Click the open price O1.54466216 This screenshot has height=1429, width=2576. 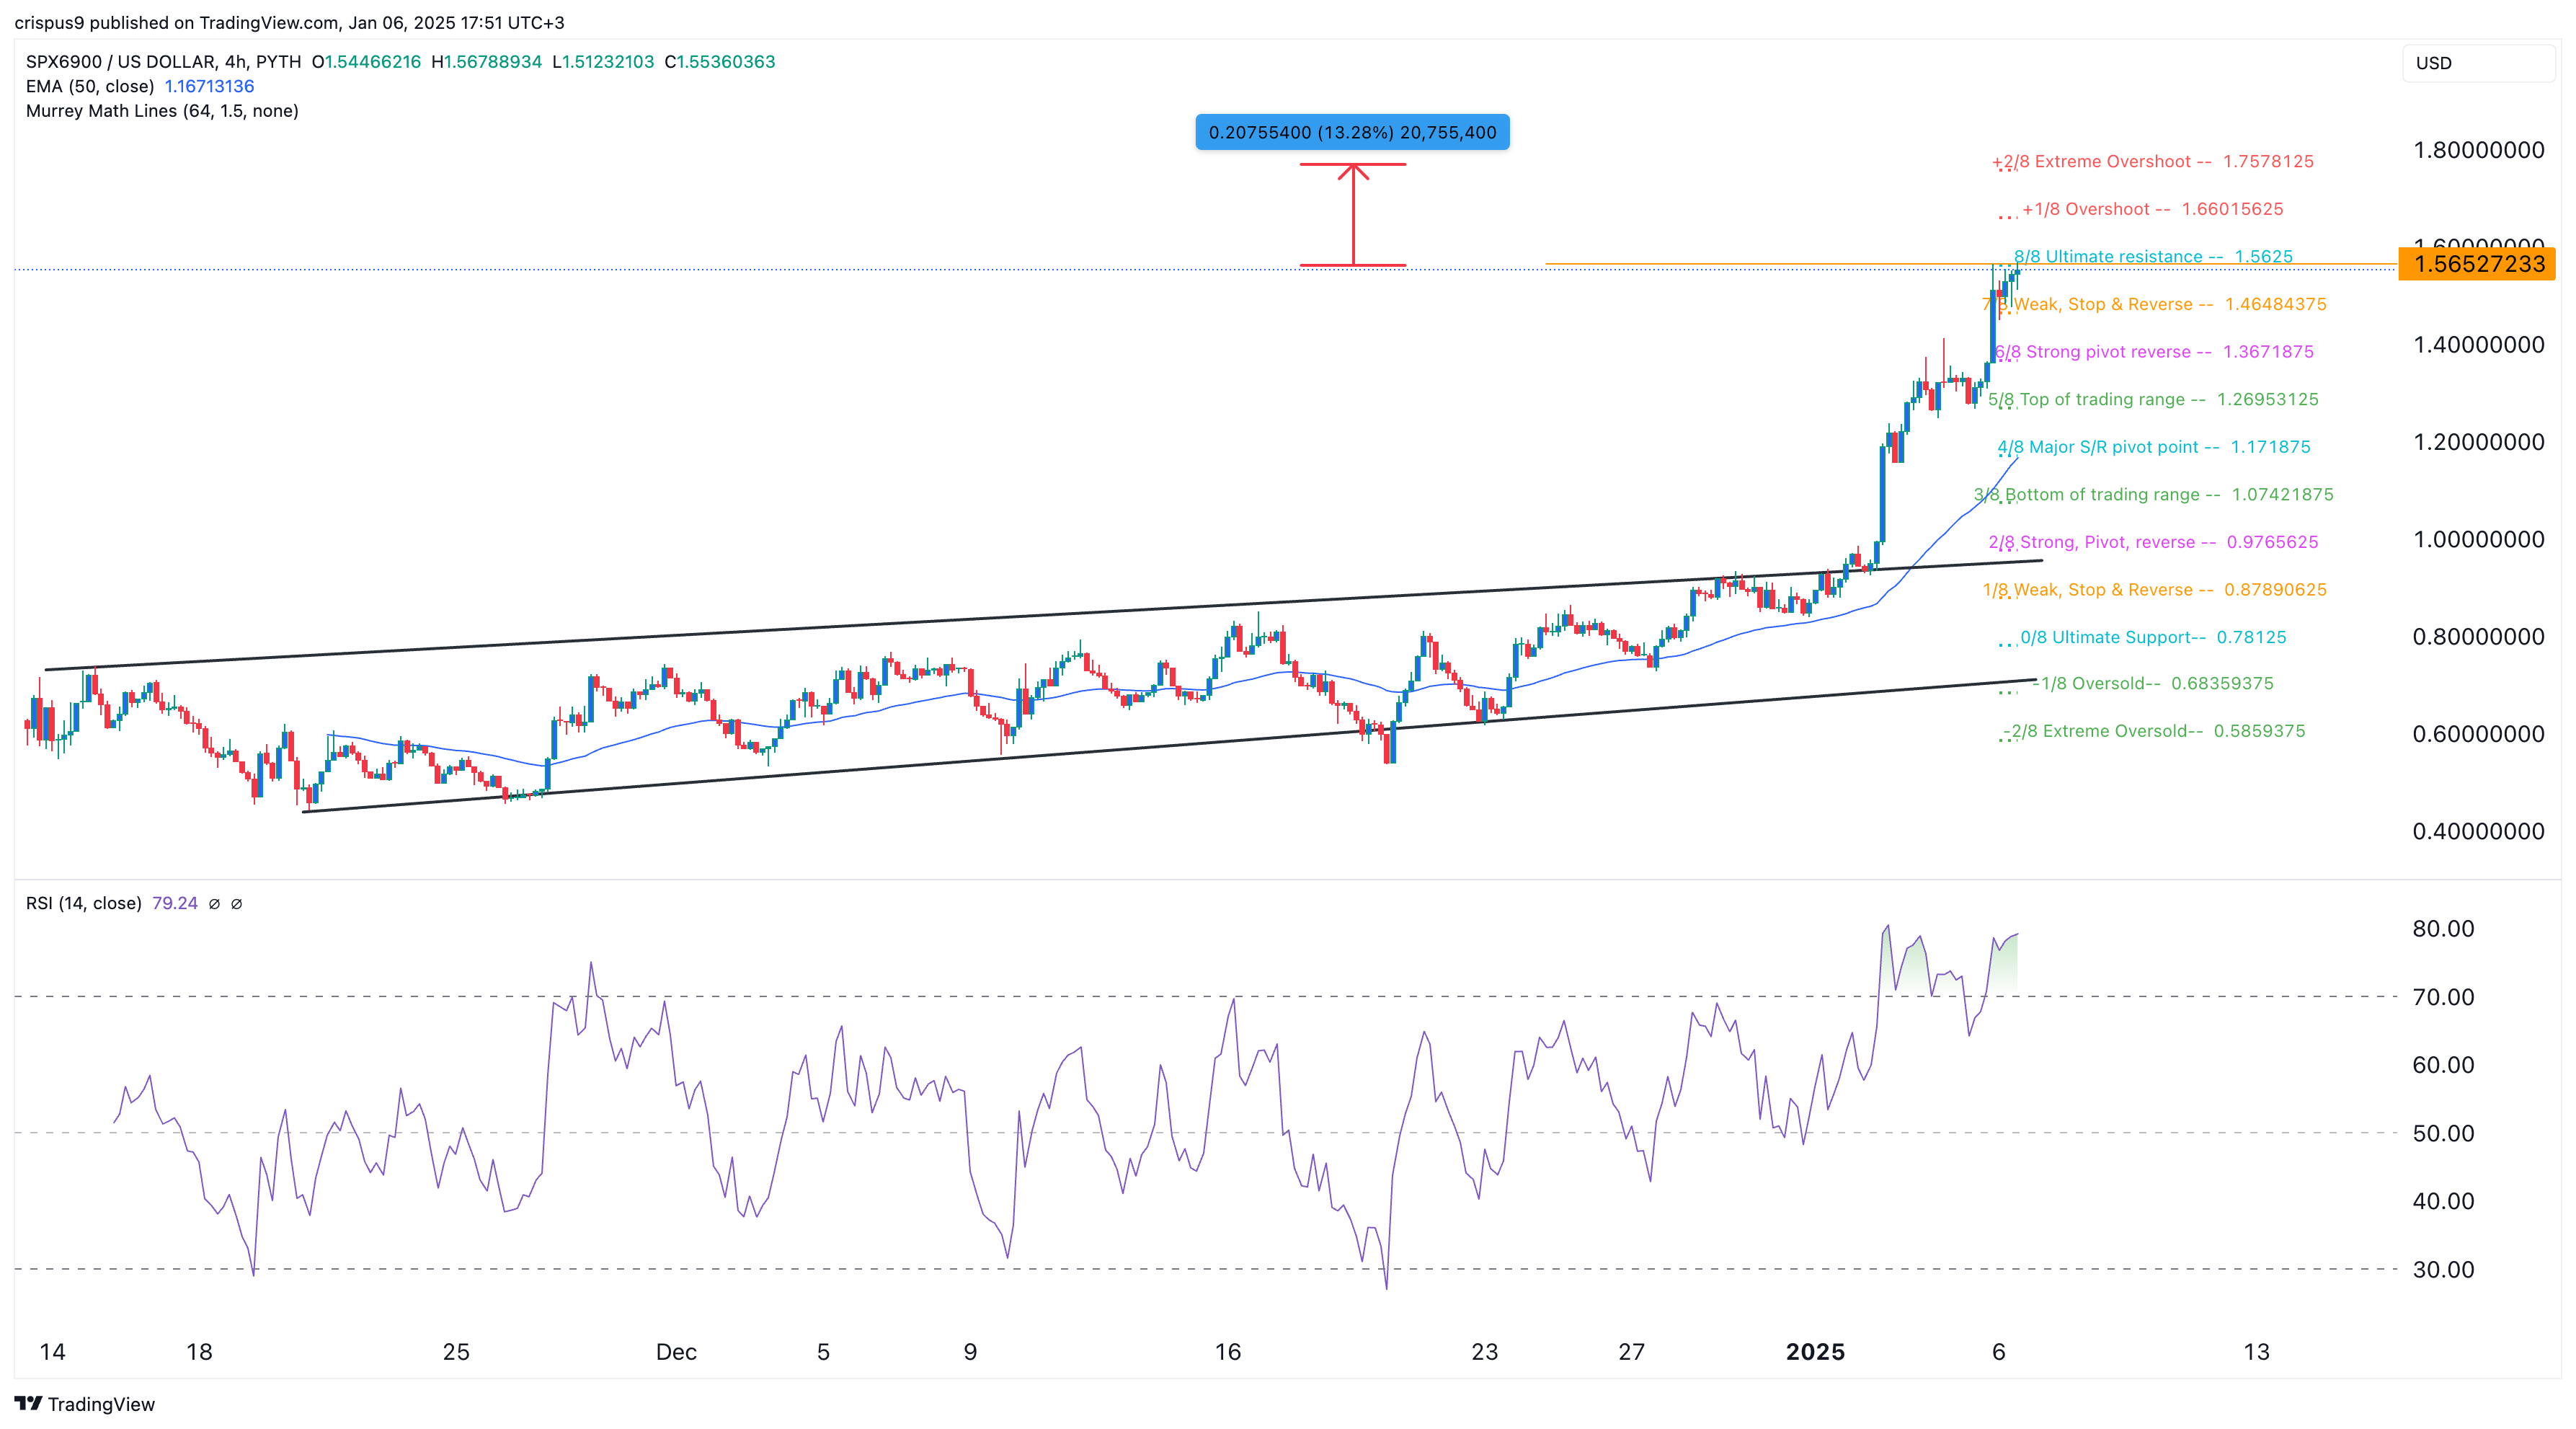pos(366,62)
